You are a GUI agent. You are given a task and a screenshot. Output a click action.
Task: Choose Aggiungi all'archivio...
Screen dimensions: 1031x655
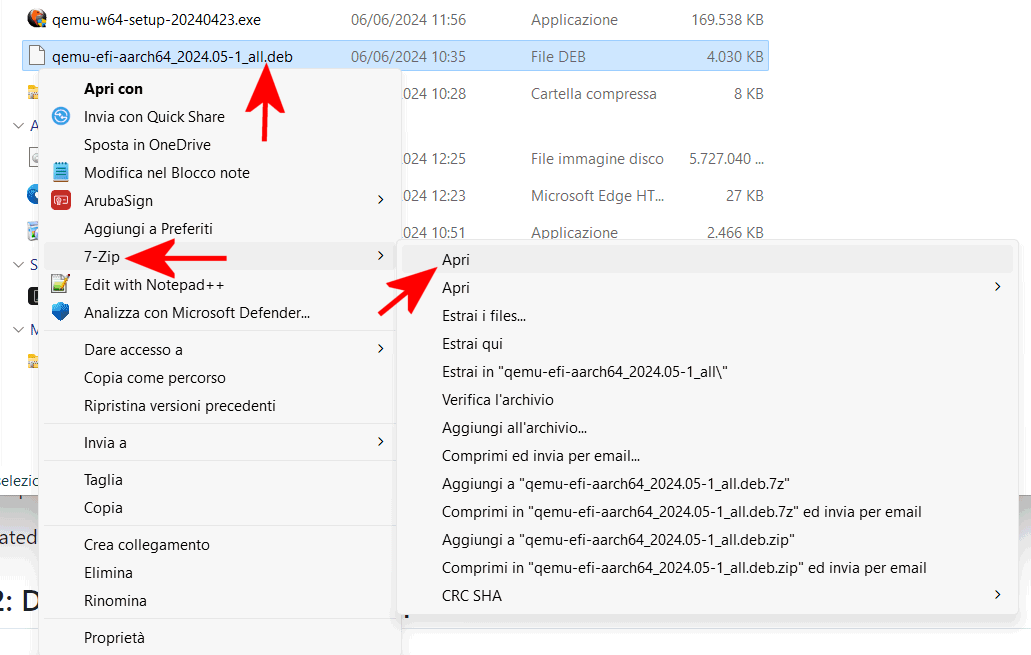(514, 428)
